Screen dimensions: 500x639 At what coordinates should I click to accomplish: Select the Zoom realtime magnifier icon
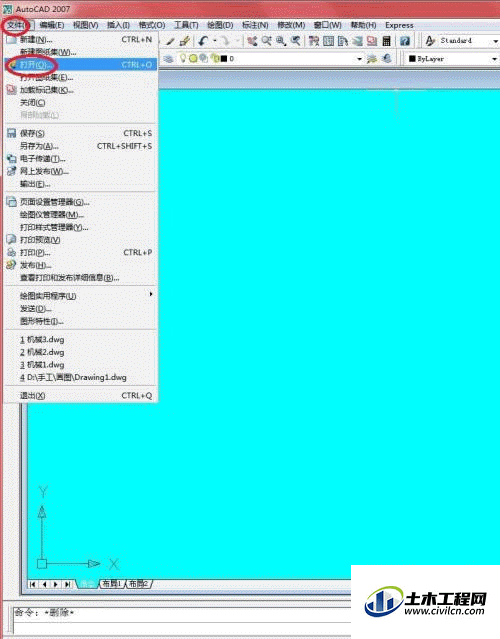pyautogui.click(x=267, y=41)
